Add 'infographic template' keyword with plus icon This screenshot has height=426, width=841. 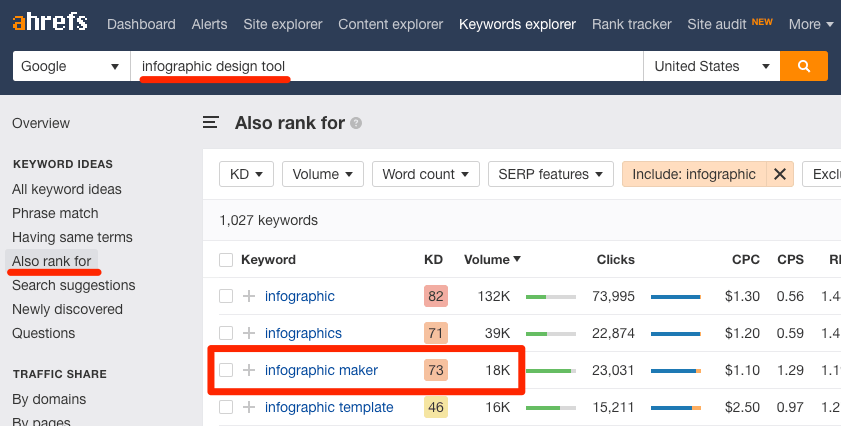pyautogui.click(x=249, y=407)
